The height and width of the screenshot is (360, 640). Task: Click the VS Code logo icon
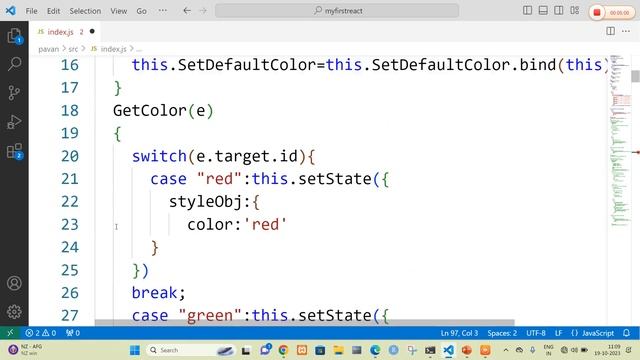(11, 11)
